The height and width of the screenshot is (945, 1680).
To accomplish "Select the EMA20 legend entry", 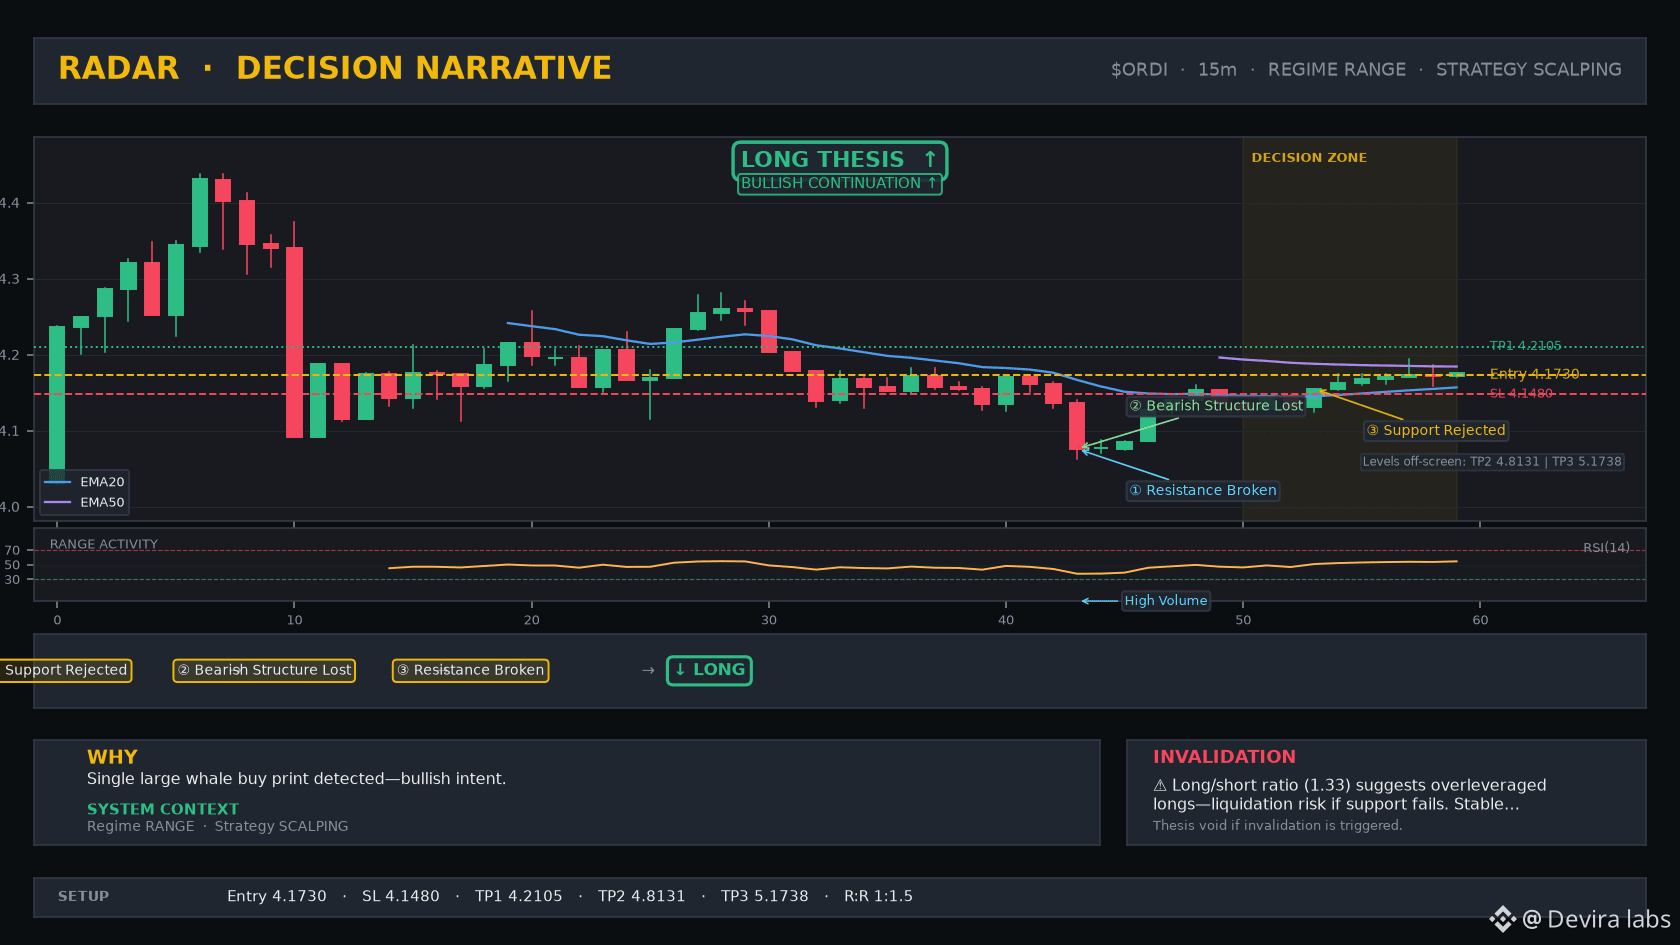I will [x=85, y=482].
